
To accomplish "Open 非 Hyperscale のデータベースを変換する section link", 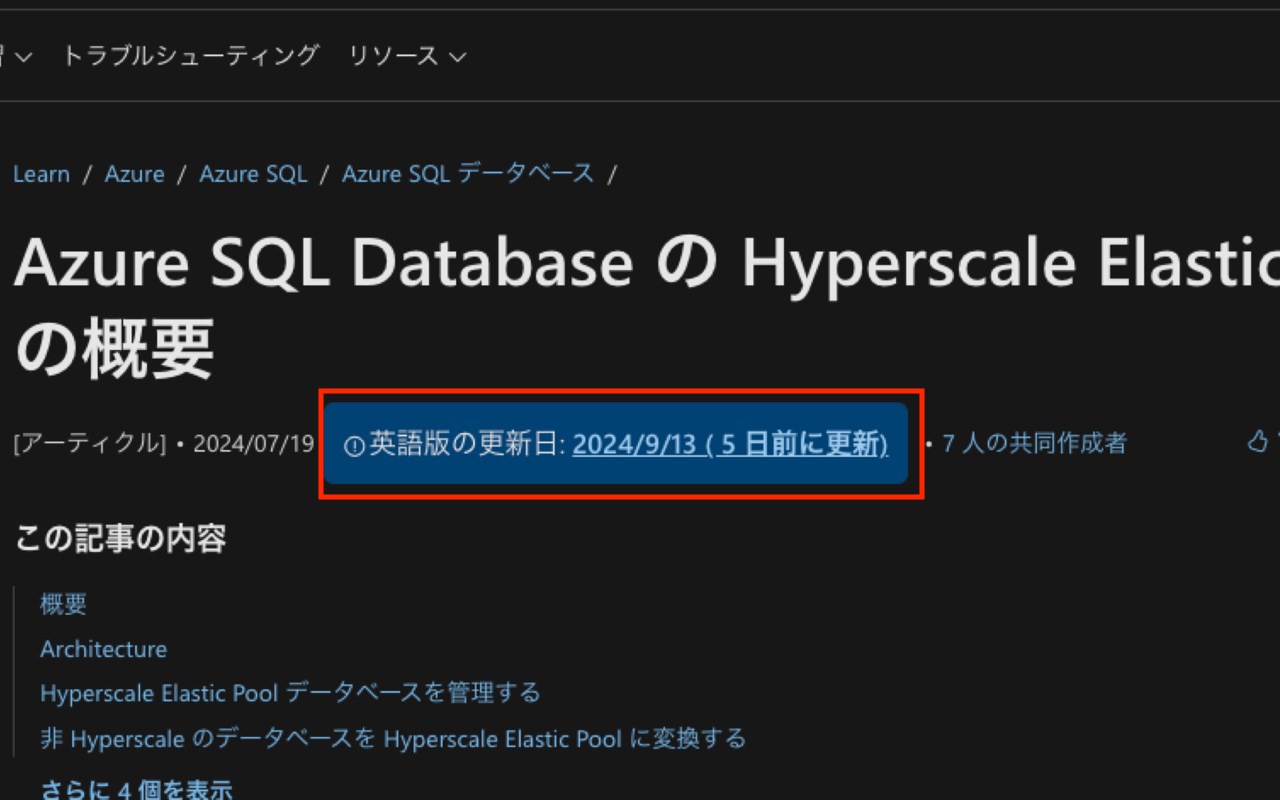I will (393, 739).
